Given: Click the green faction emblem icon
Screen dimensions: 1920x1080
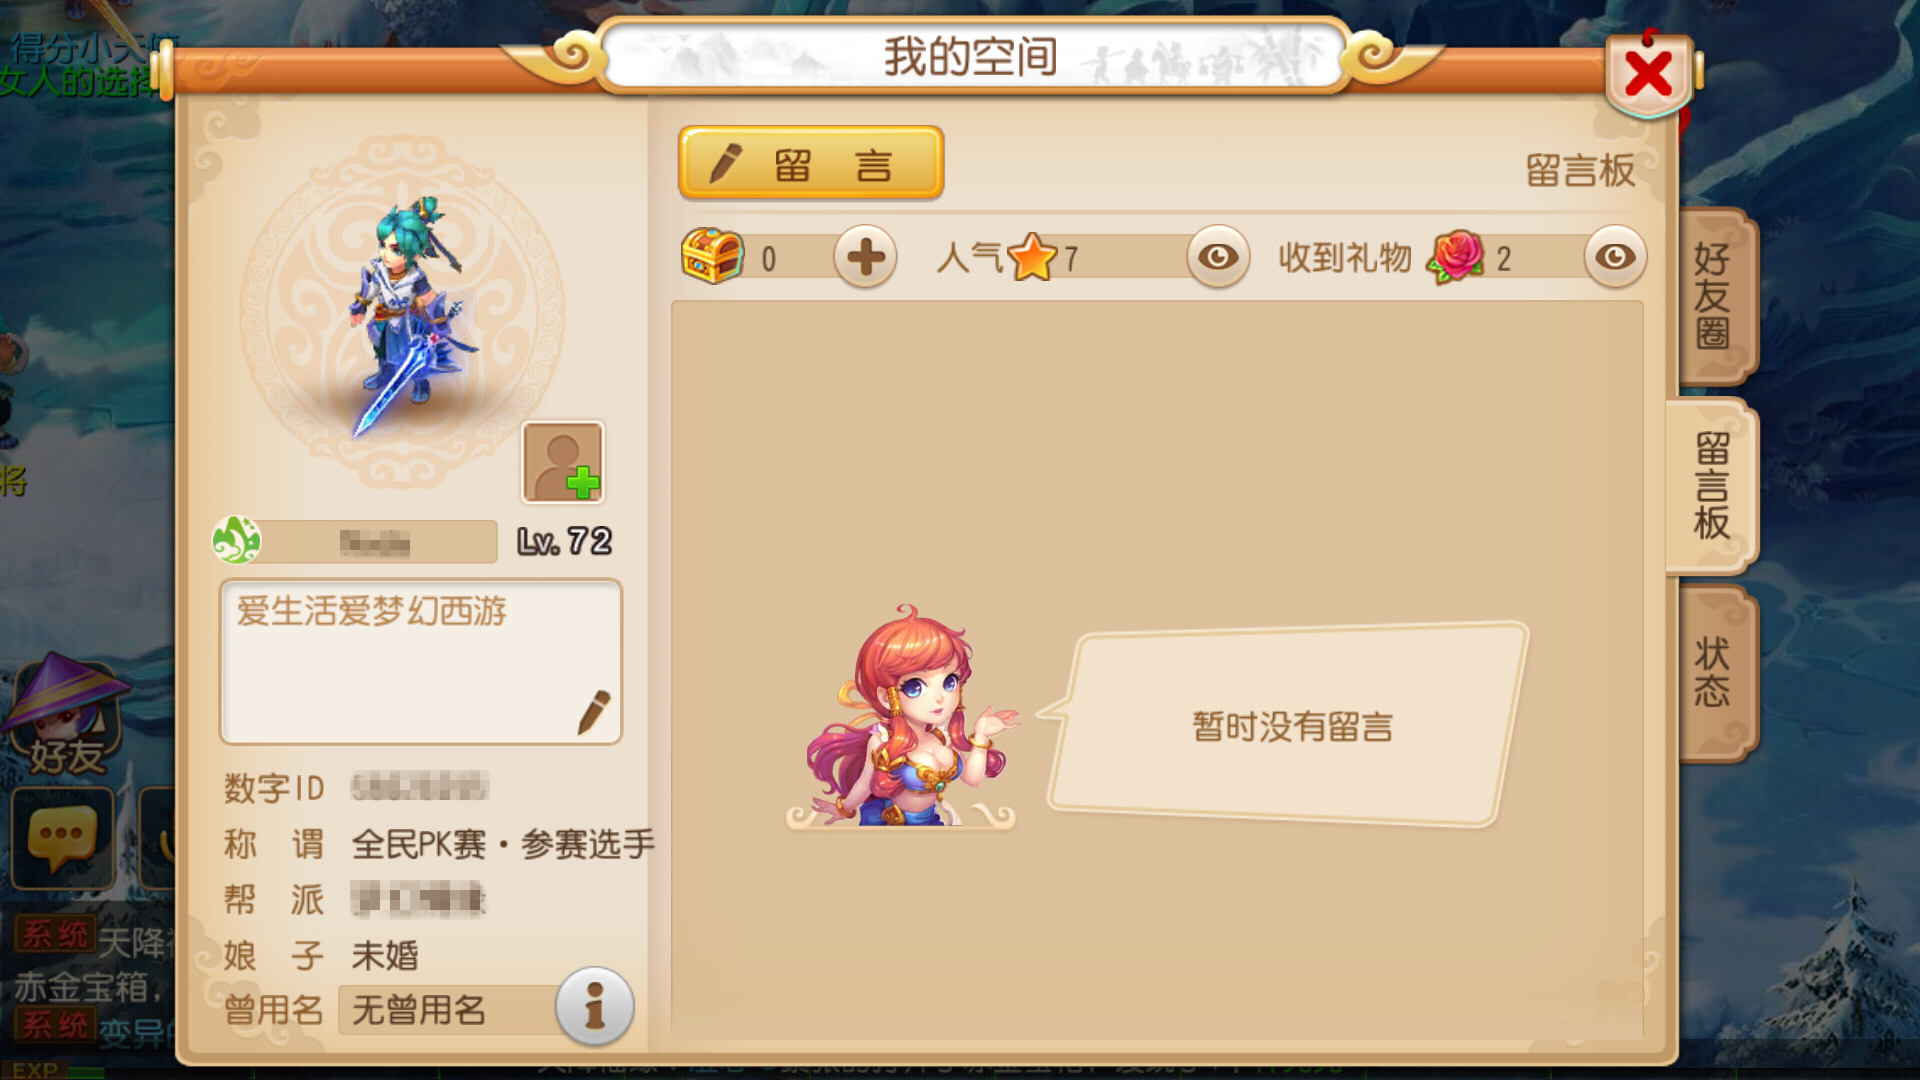Looking at the screenshot, I should point(237,541).
